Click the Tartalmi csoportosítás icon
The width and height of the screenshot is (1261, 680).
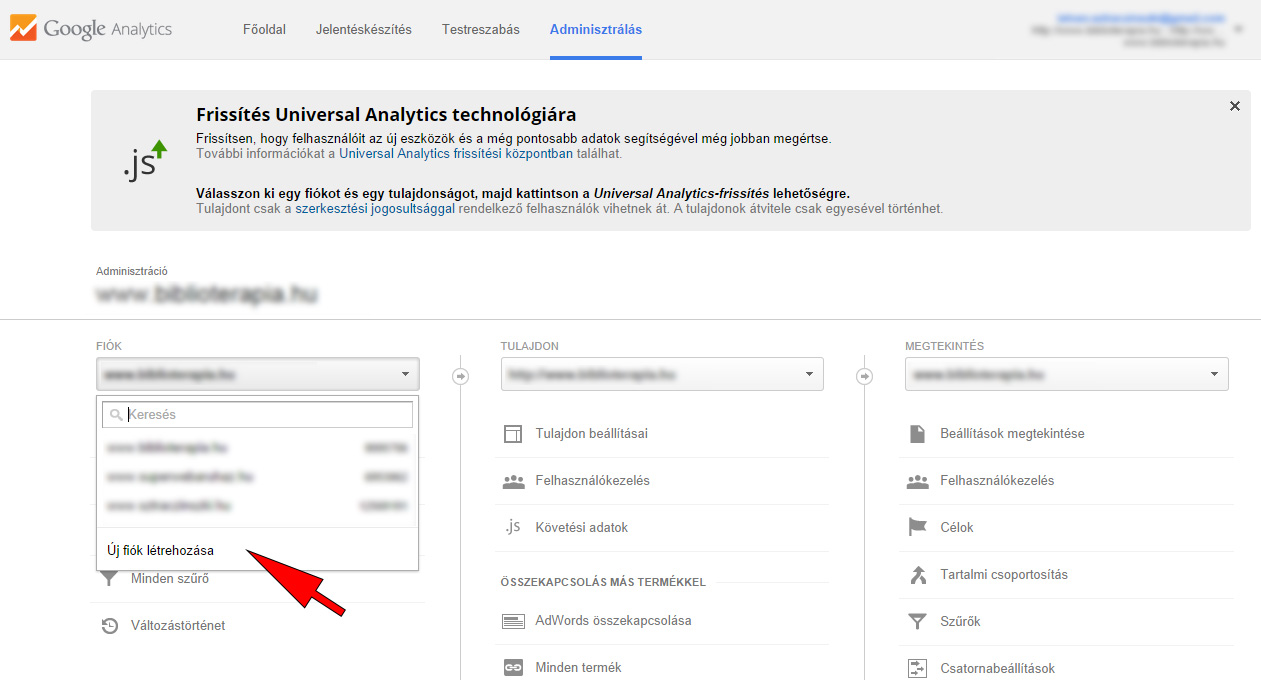[x=917, y=574]
